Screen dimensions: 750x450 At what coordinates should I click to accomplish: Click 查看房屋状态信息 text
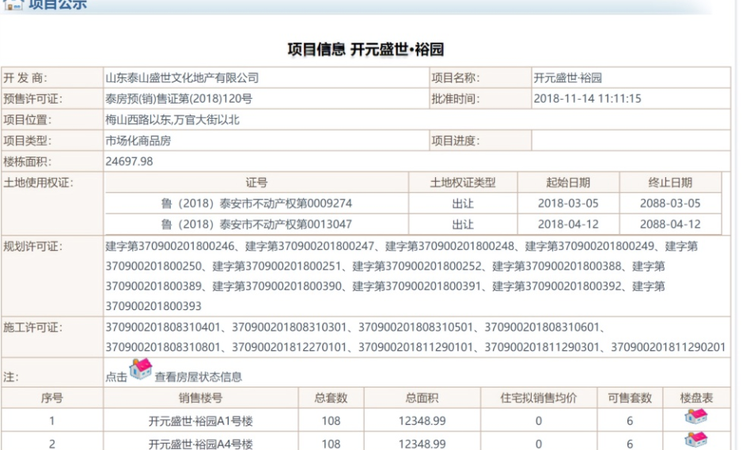click(198, 377)
